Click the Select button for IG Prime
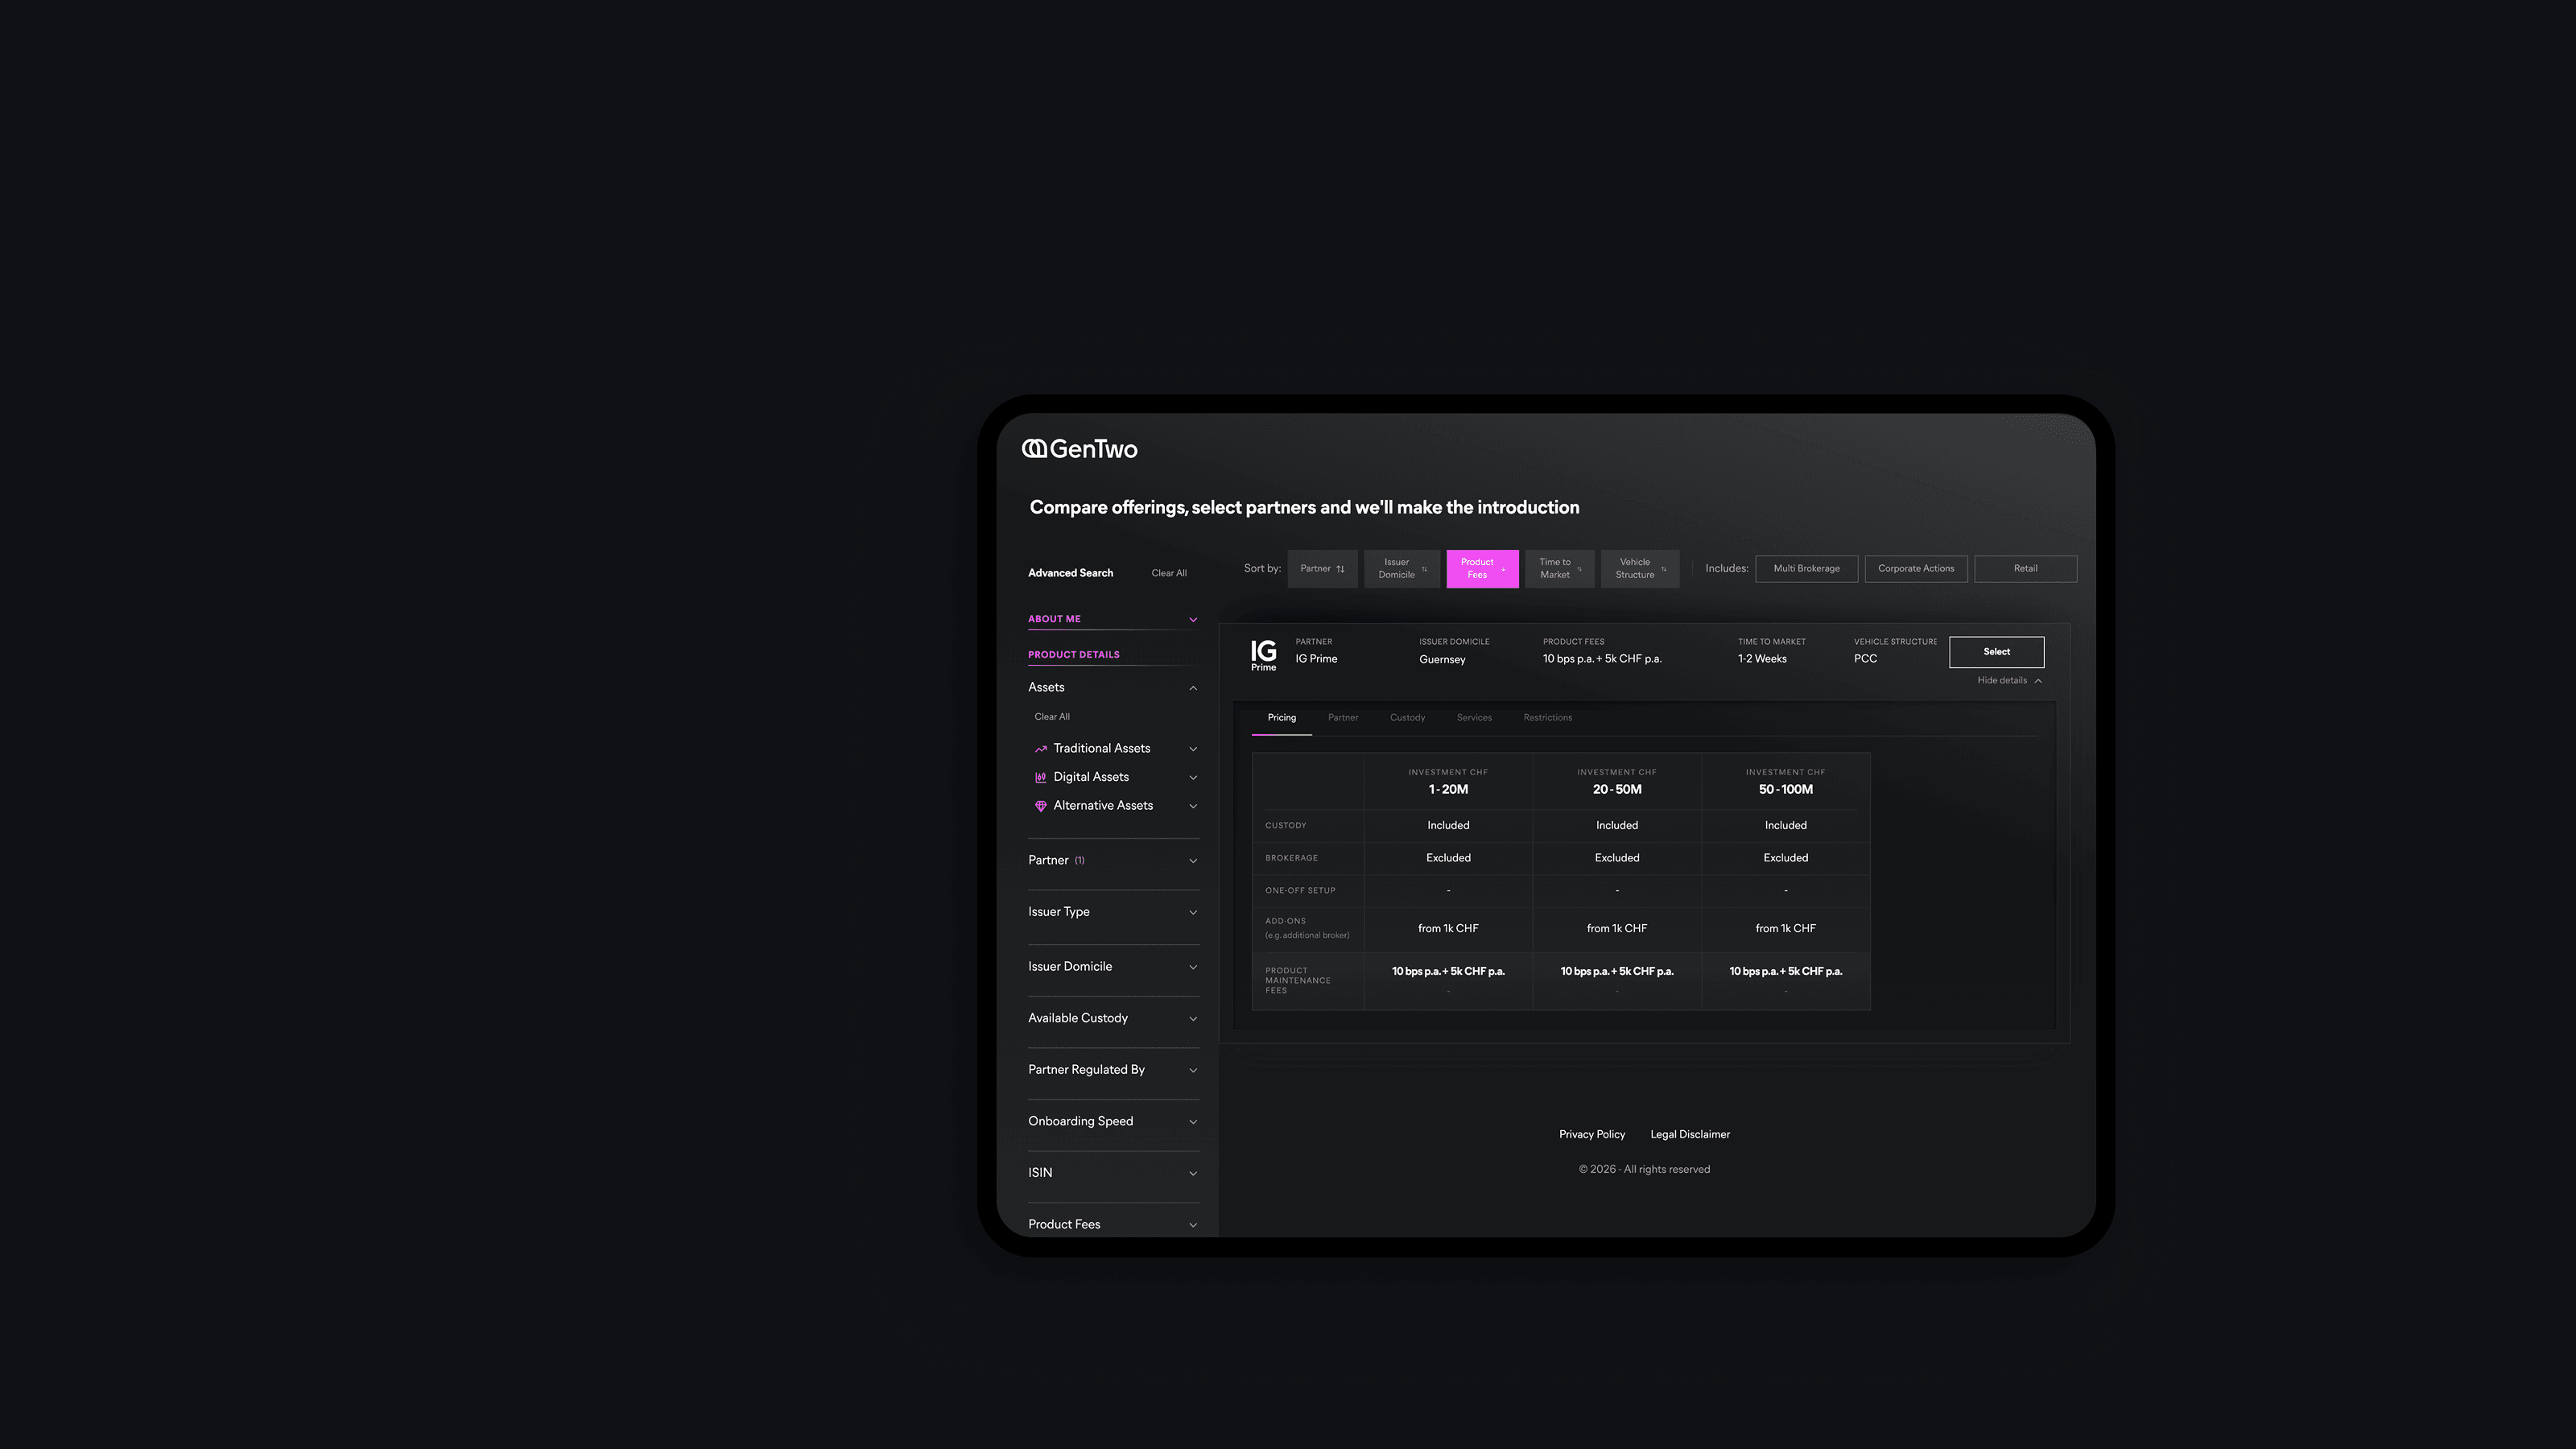Screen dimensions: 2576x1449 (1996, 652)
